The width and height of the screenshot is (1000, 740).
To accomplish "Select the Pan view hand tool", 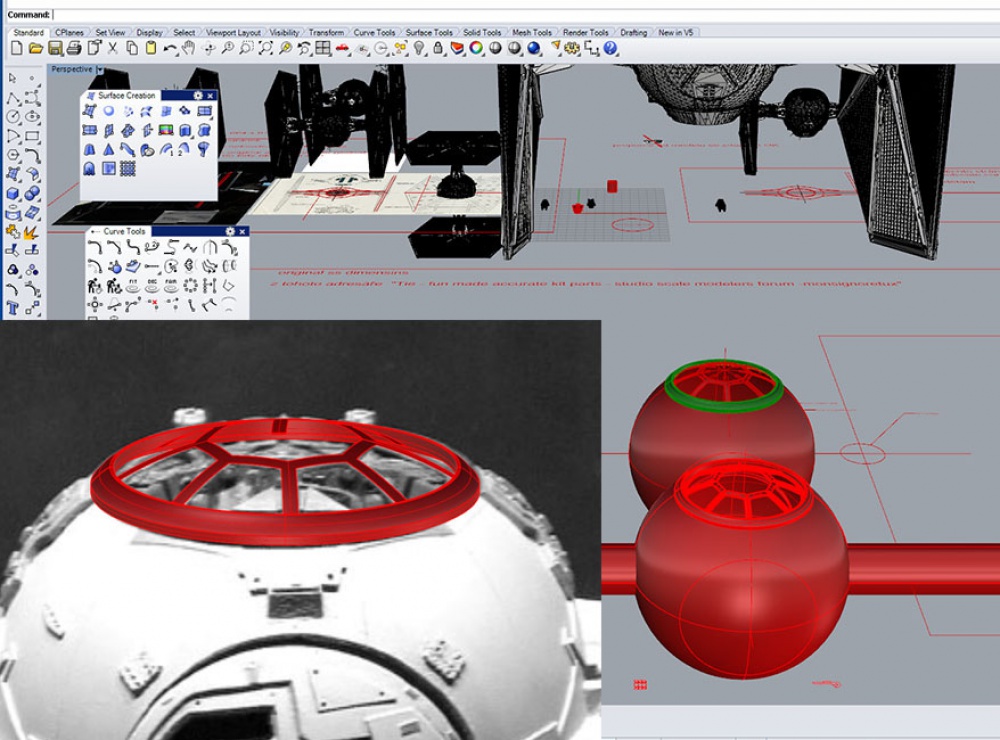I will coord(188,48).
